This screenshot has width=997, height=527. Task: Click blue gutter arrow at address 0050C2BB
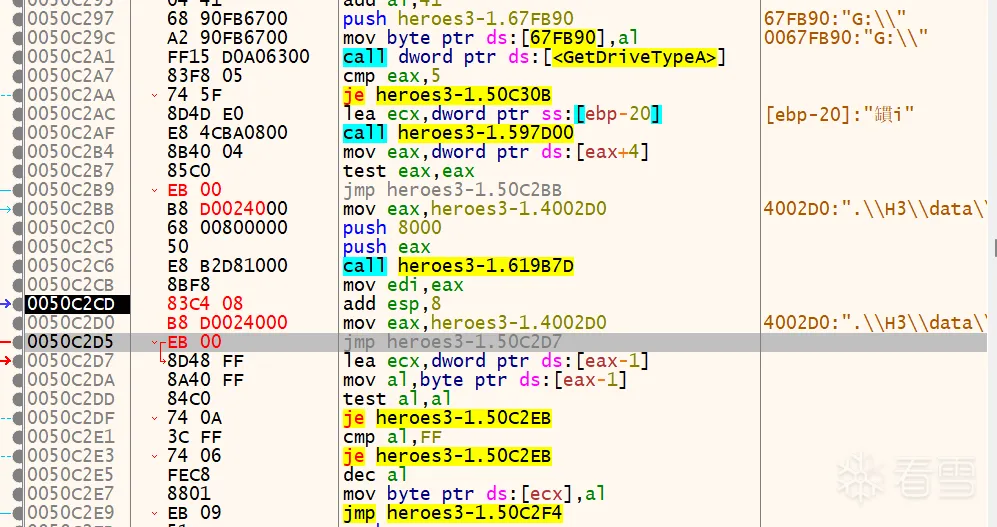point(9,209)
